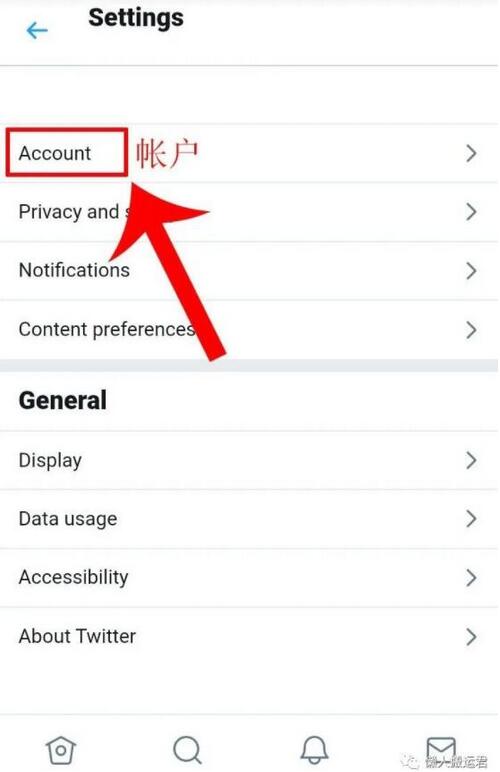Tap the Data usage chevron
Viewport: 500px width, 772px height.
tap(471, 519)
